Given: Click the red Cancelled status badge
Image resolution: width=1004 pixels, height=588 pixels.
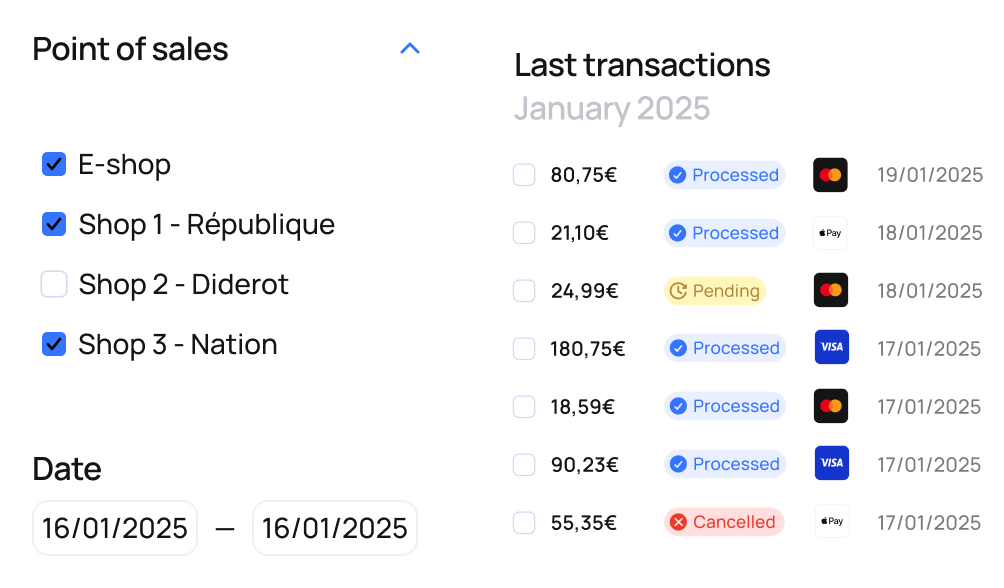Looking at the screenshot, I should pyautogui.click(x=724, y=522).
